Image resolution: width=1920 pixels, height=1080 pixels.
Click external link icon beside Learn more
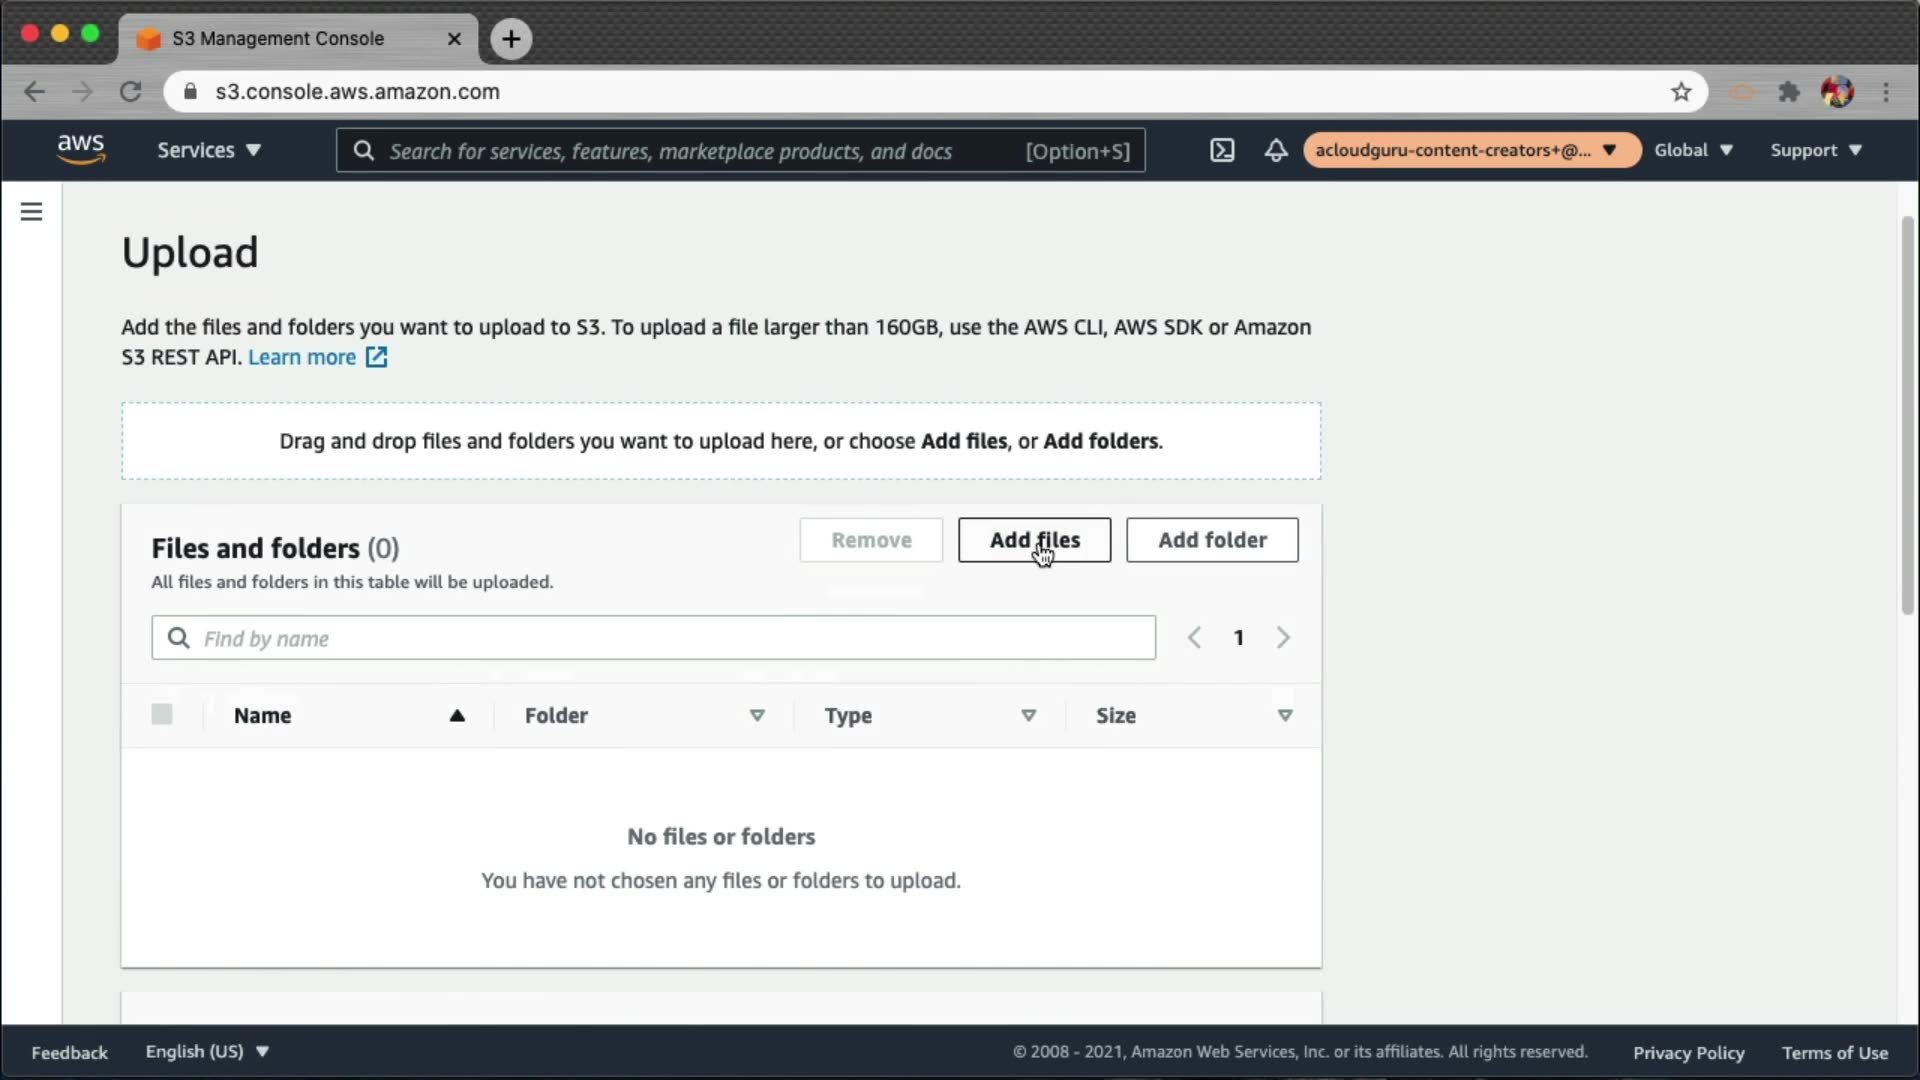tap(377, 357)
